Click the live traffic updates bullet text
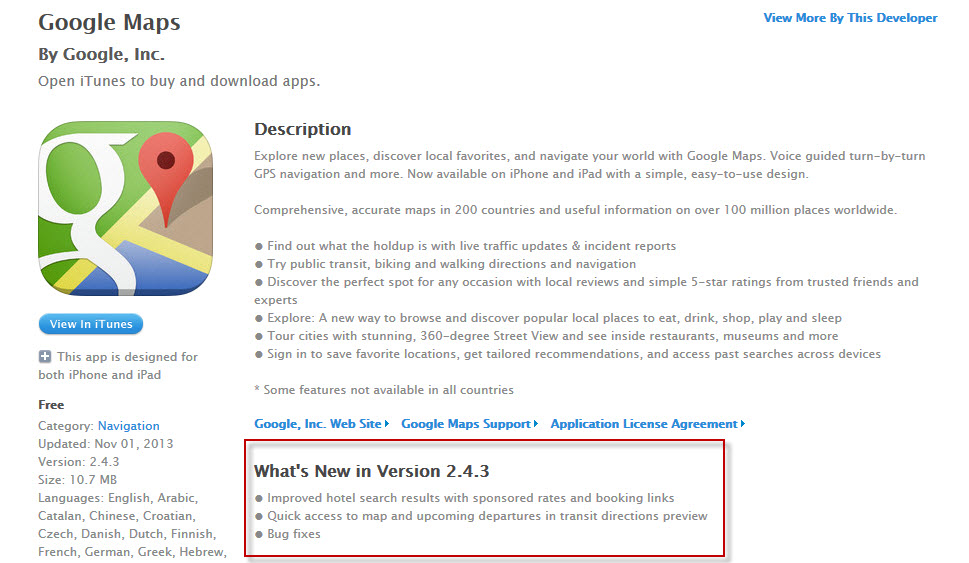969x563 pixels. coord(465,246)
